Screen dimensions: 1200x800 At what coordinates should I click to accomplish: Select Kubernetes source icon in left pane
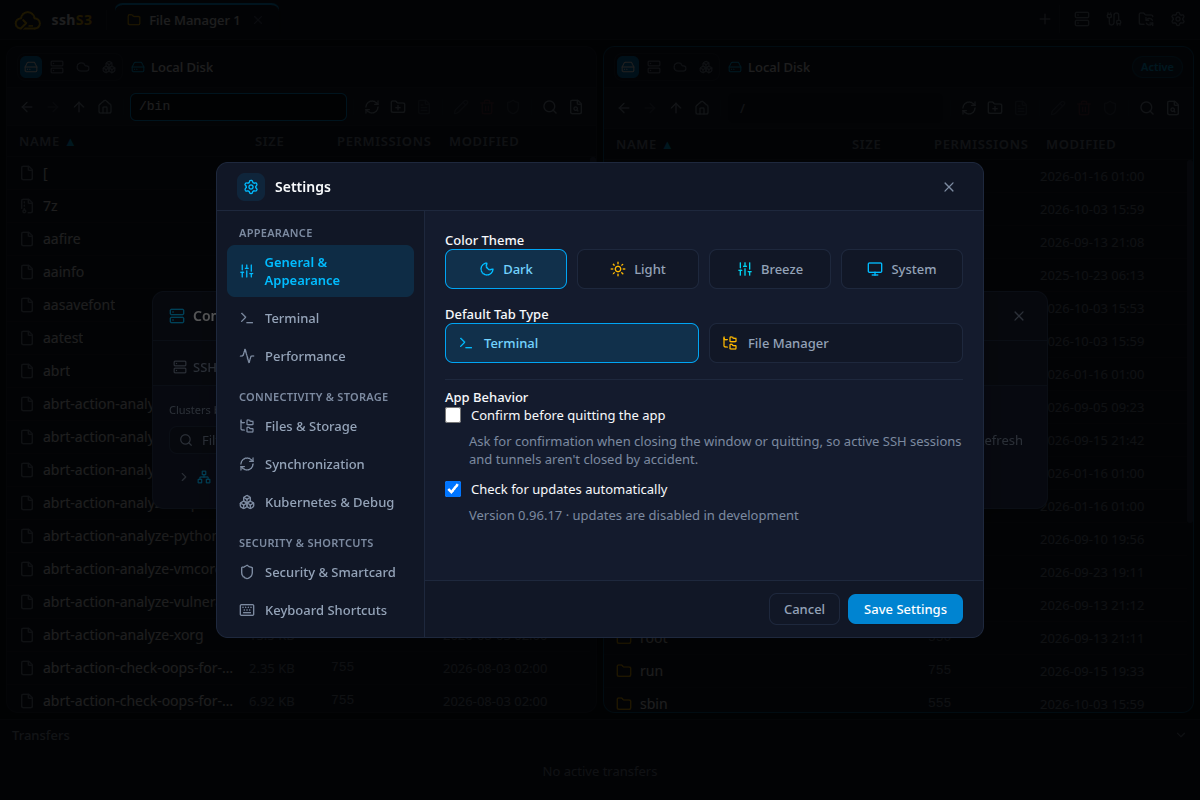point(109,67)
